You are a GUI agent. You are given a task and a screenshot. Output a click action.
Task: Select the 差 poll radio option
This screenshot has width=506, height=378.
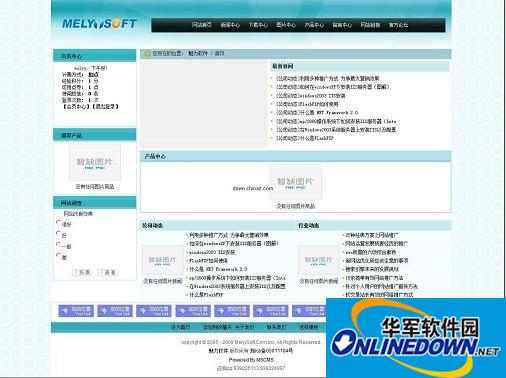point(59,255)
